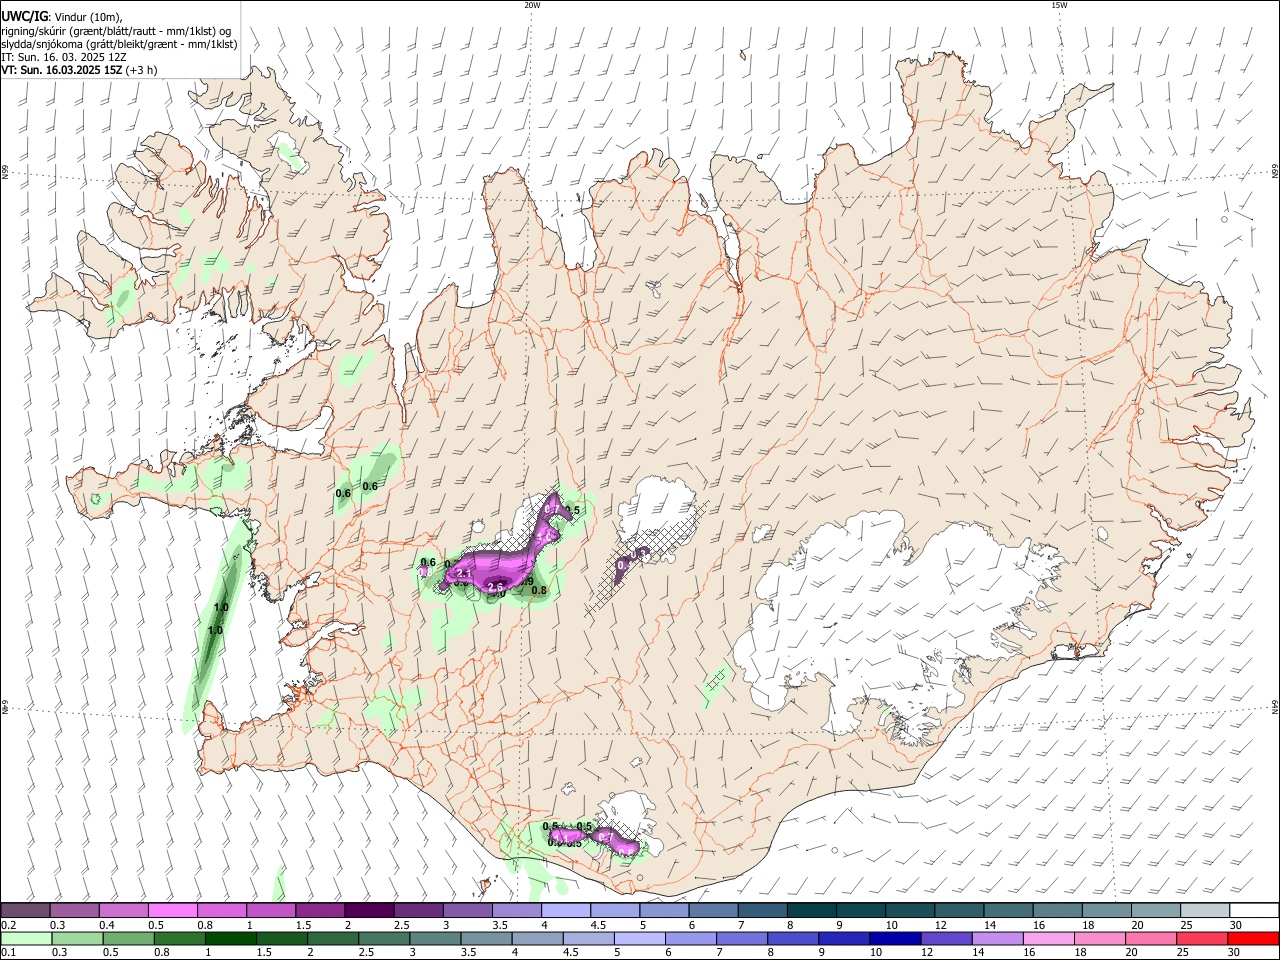
Task: Click the 2.1 precipitation value on the map
Action: (x=463, y=575)
